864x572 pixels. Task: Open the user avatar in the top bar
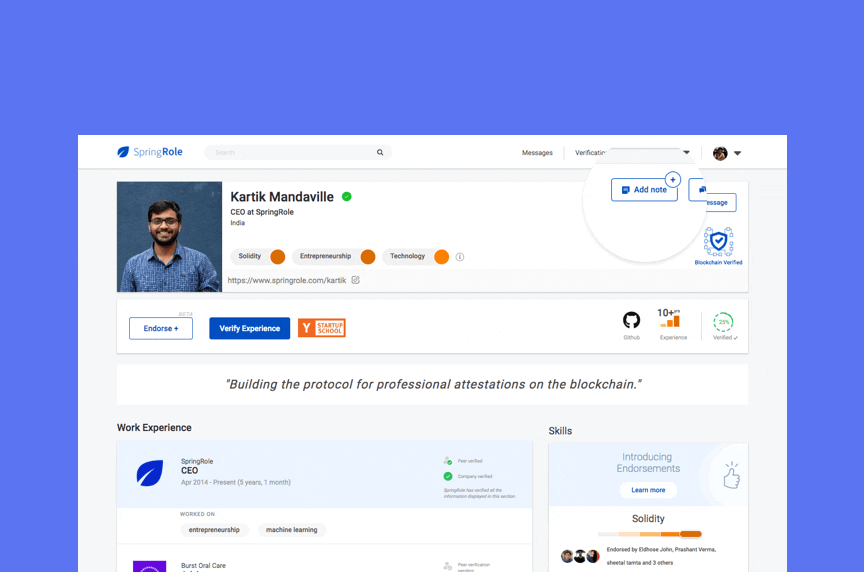click(x=720, y=153)
